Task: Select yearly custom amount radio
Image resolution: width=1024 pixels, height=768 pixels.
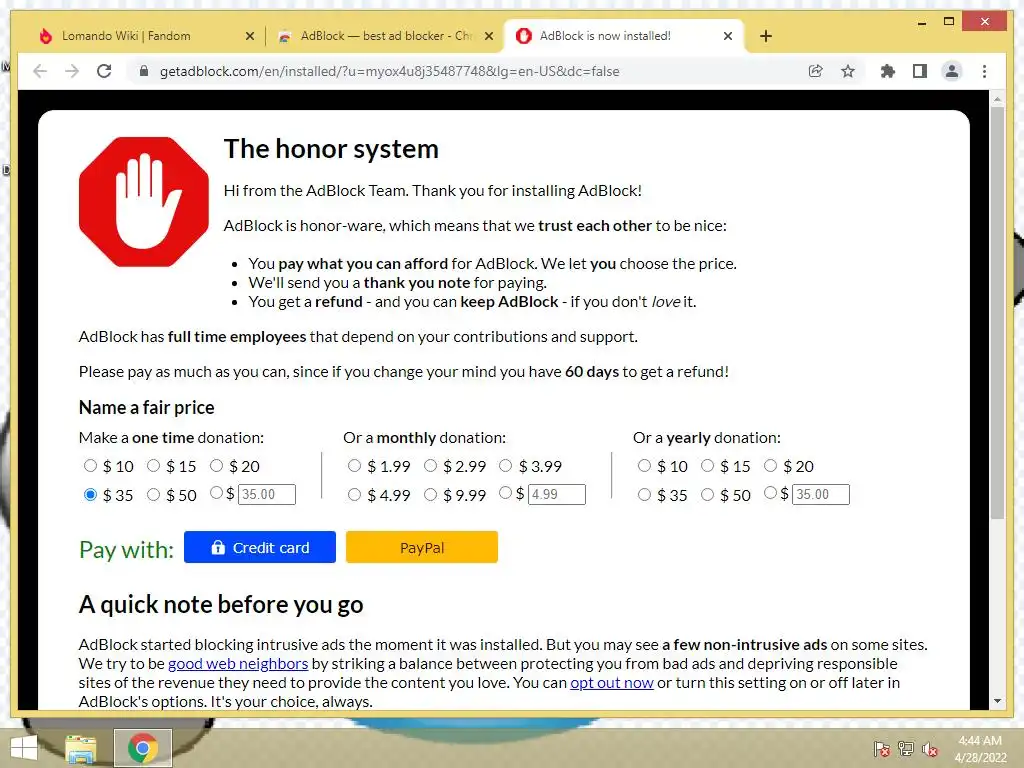Action: pos(771,493)
